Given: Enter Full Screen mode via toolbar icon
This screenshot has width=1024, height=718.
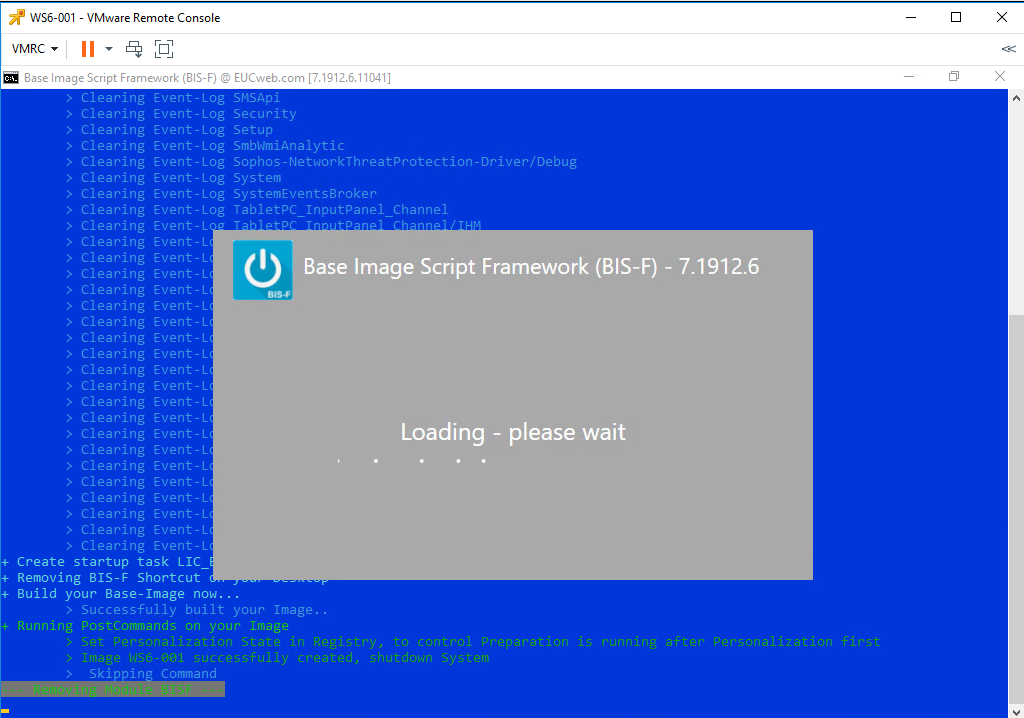Looking at the screenshot, I should pos(163,48).
